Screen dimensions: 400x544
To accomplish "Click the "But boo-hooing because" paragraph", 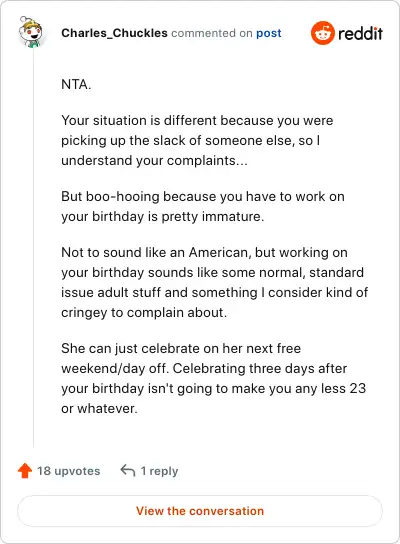I will coord(203,206).
